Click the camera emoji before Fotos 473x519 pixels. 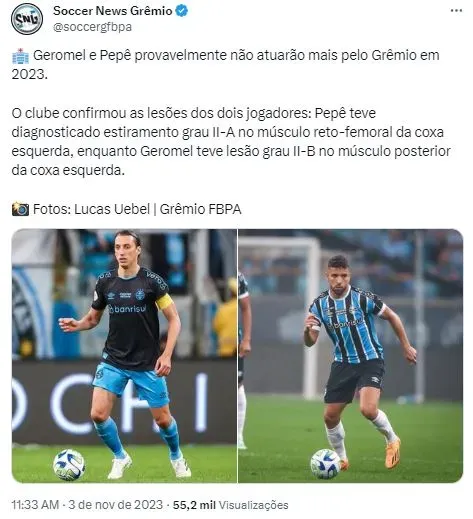(x=20, y=209)
